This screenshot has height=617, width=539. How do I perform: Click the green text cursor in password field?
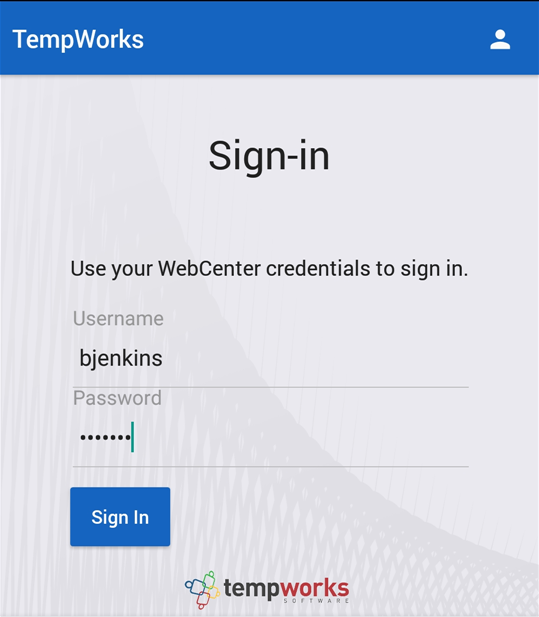[x=133, y=437]
